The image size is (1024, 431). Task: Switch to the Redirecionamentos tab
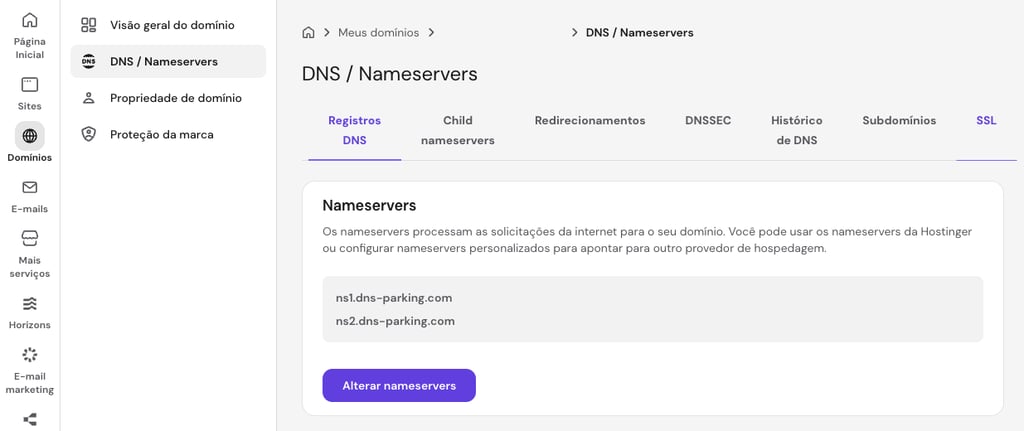click(x=590, y=121)
